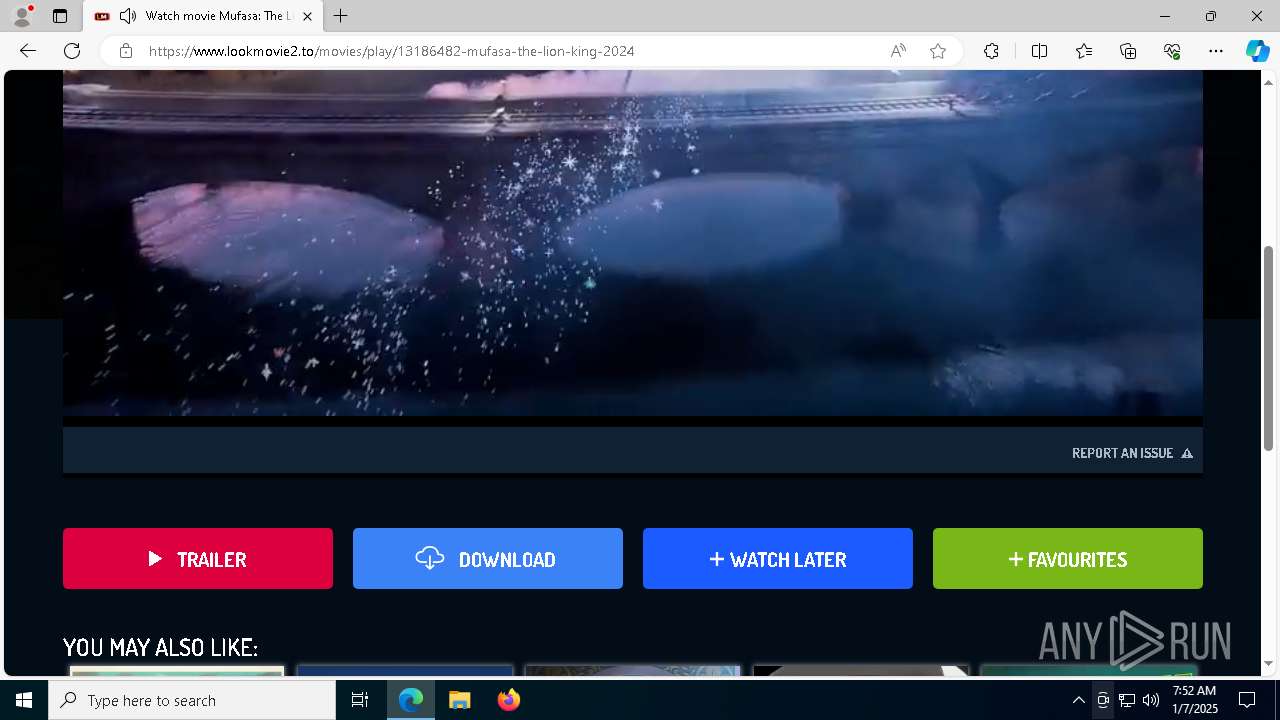Click the taskbar search box
Image resolution: width=1280 pixels, height=720 pixels.
pos(192,700)
